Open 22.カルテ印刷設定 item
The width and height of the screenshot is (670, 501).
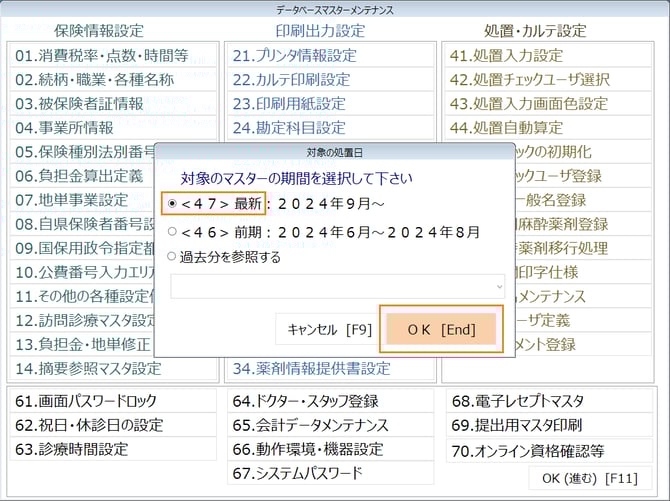coord(291,79)
